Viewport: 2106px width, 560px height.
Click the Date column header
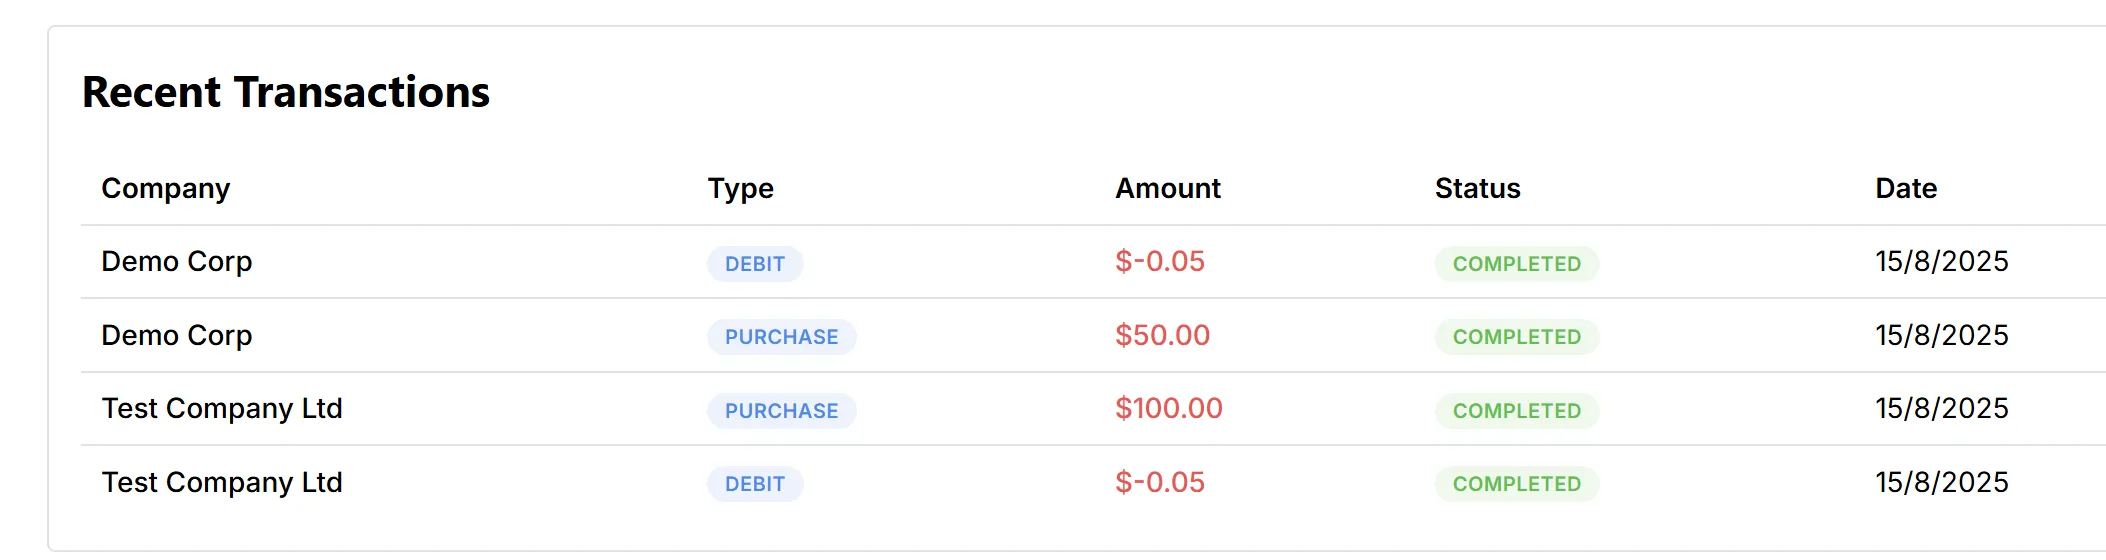(1905, 189)
